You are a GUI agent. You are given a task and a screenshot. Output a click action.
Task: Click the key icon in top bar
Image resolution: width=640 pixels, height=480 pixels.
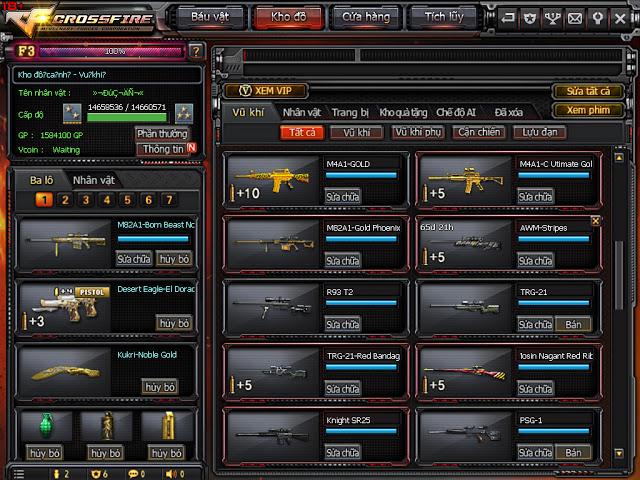[x=597, y=18]
